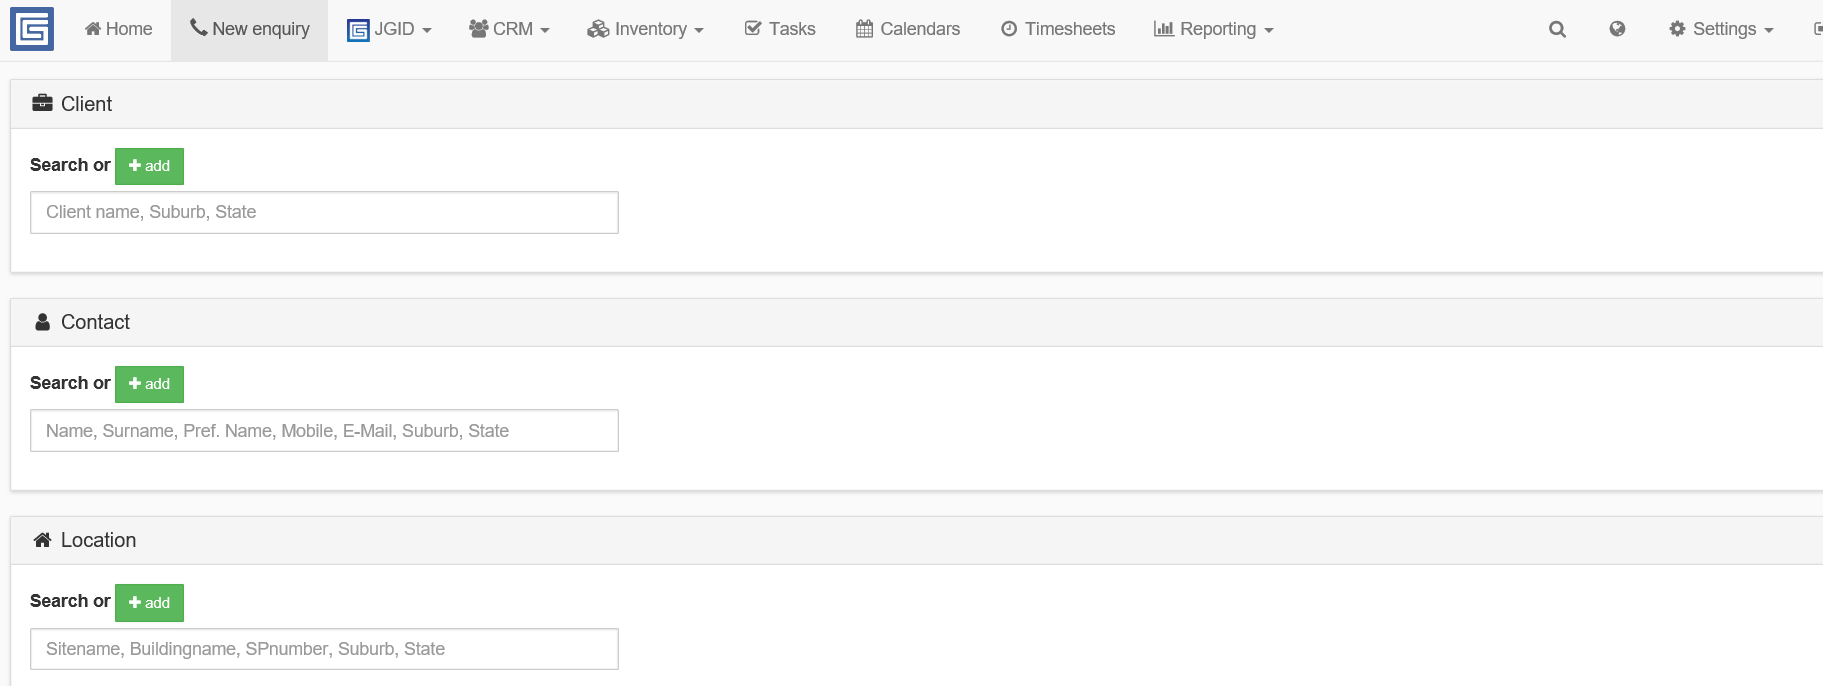Focus the Location sitename search field
1823x686 pixels.
[x=324, y=649]
